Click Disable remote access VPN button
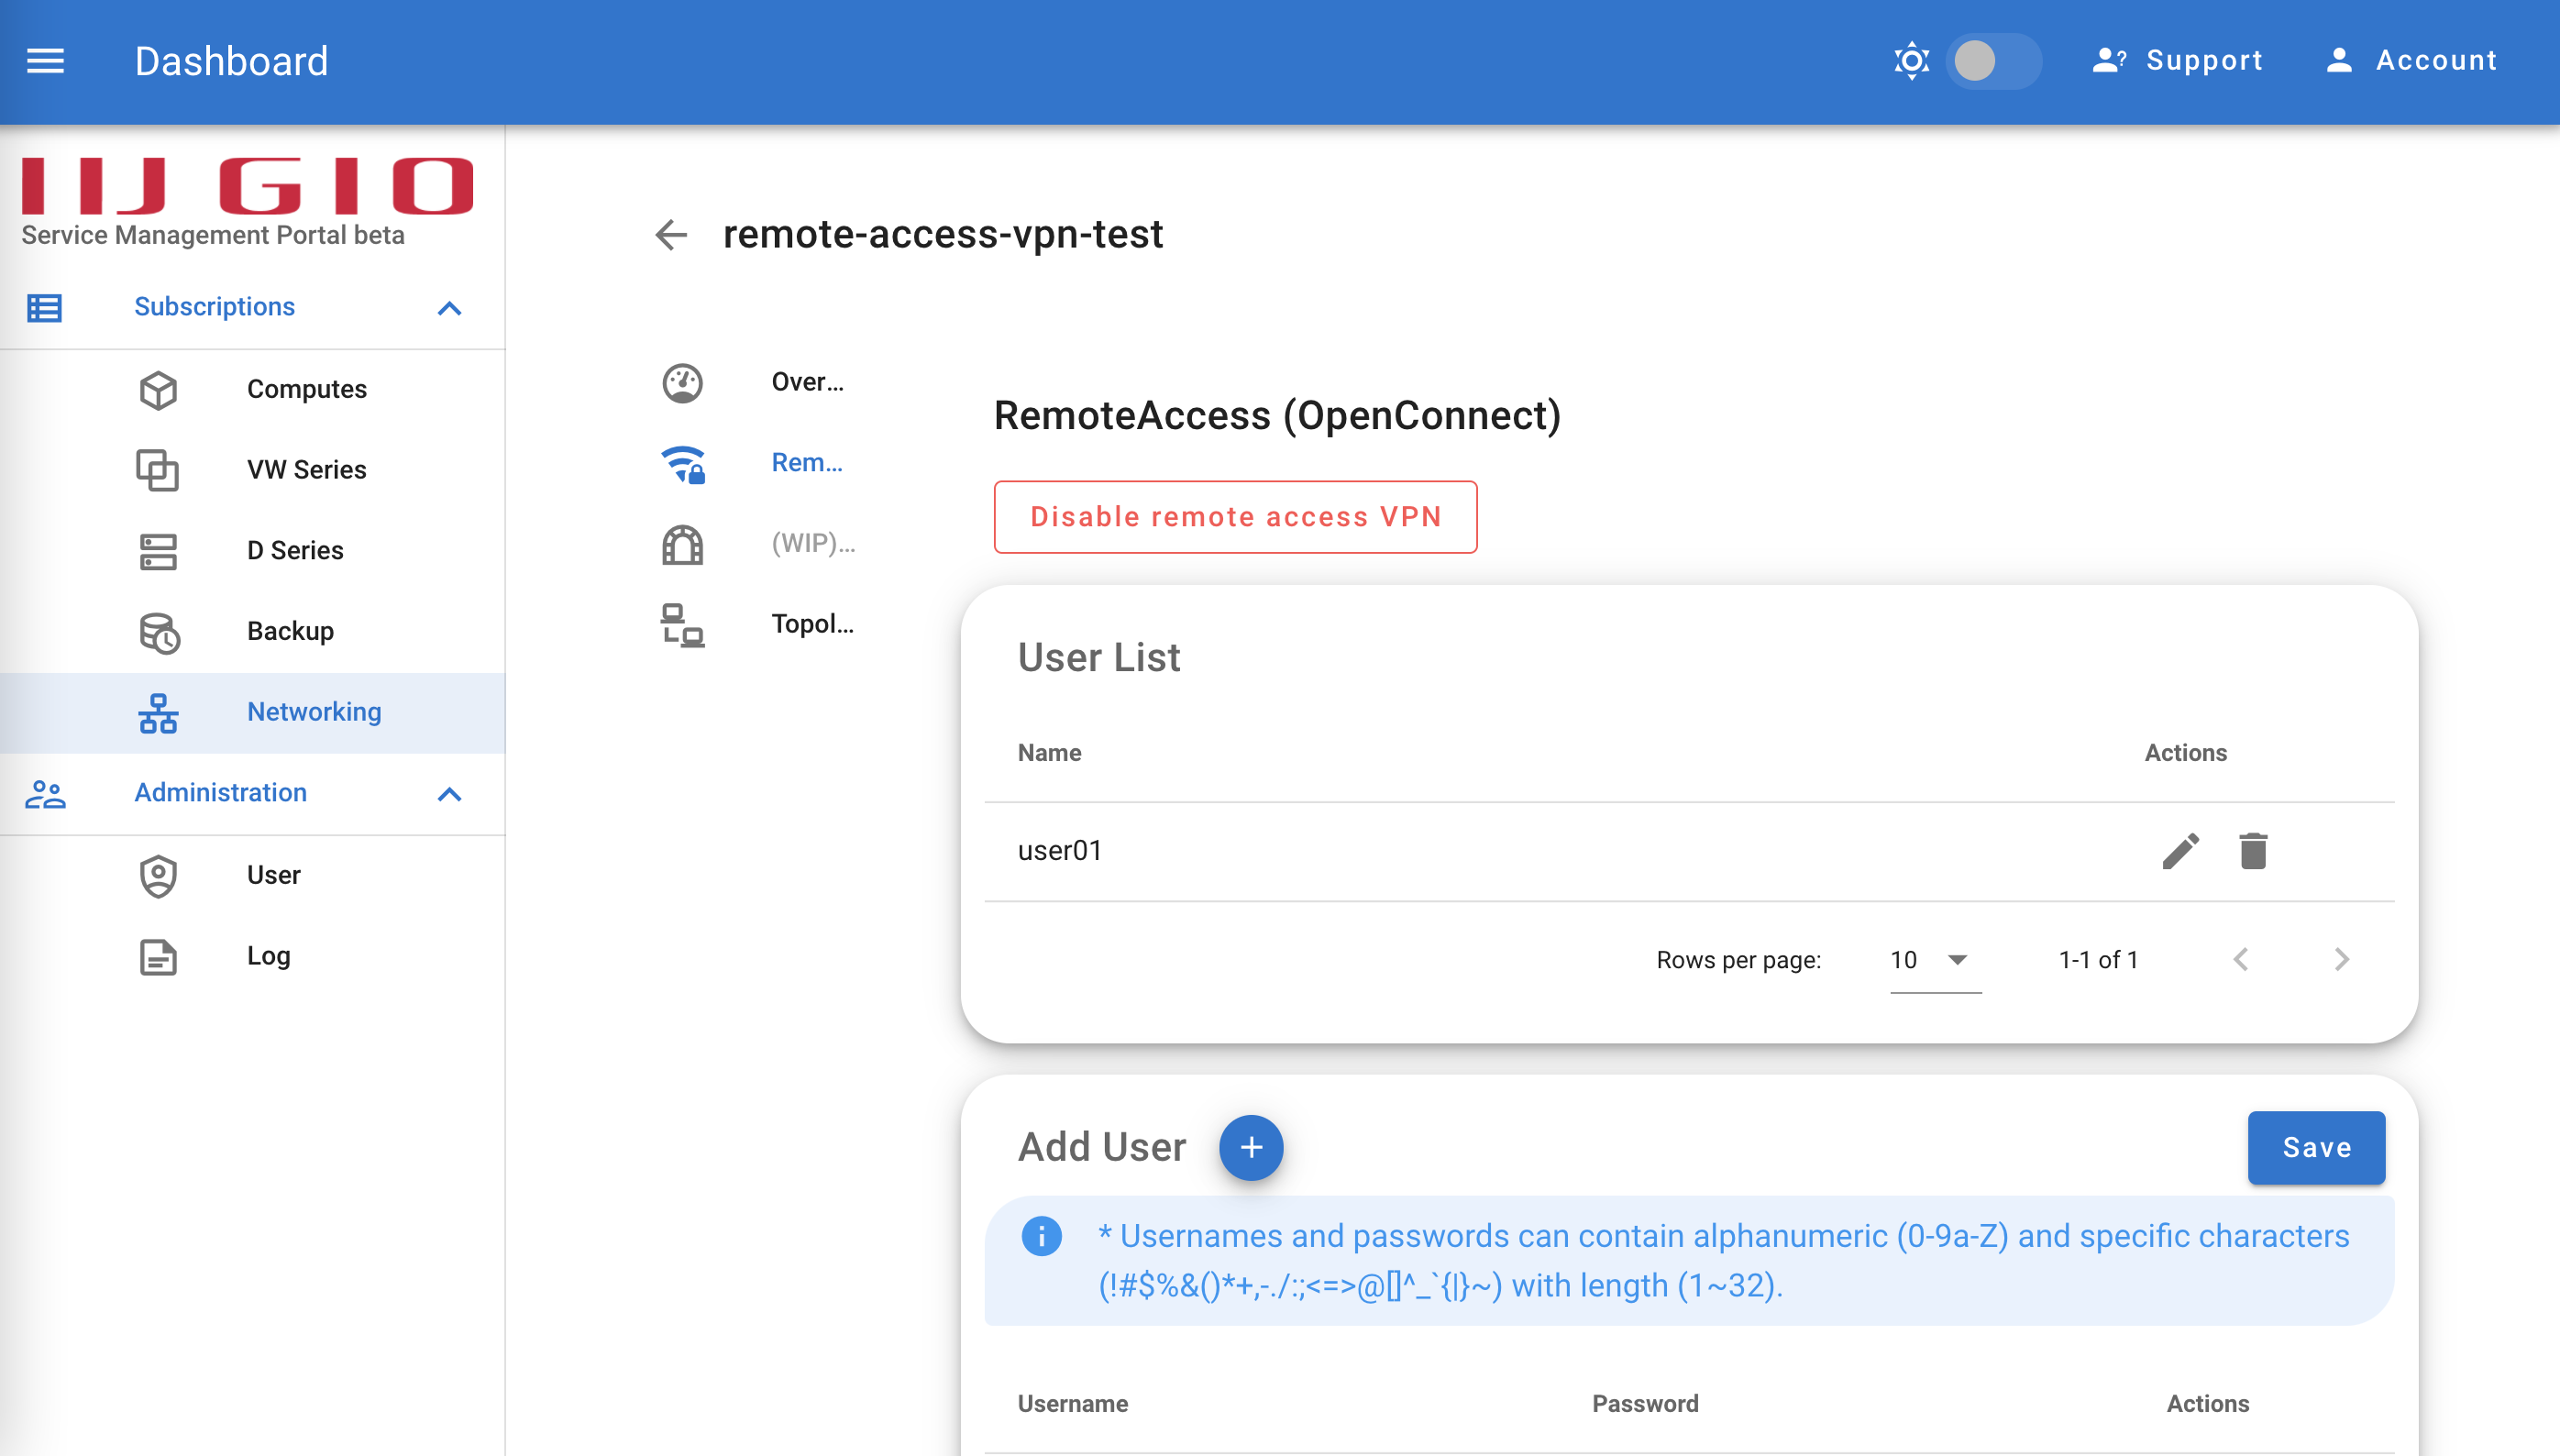The width and height of the screenshot is (2560, 1456). (x=1235, y=517)
